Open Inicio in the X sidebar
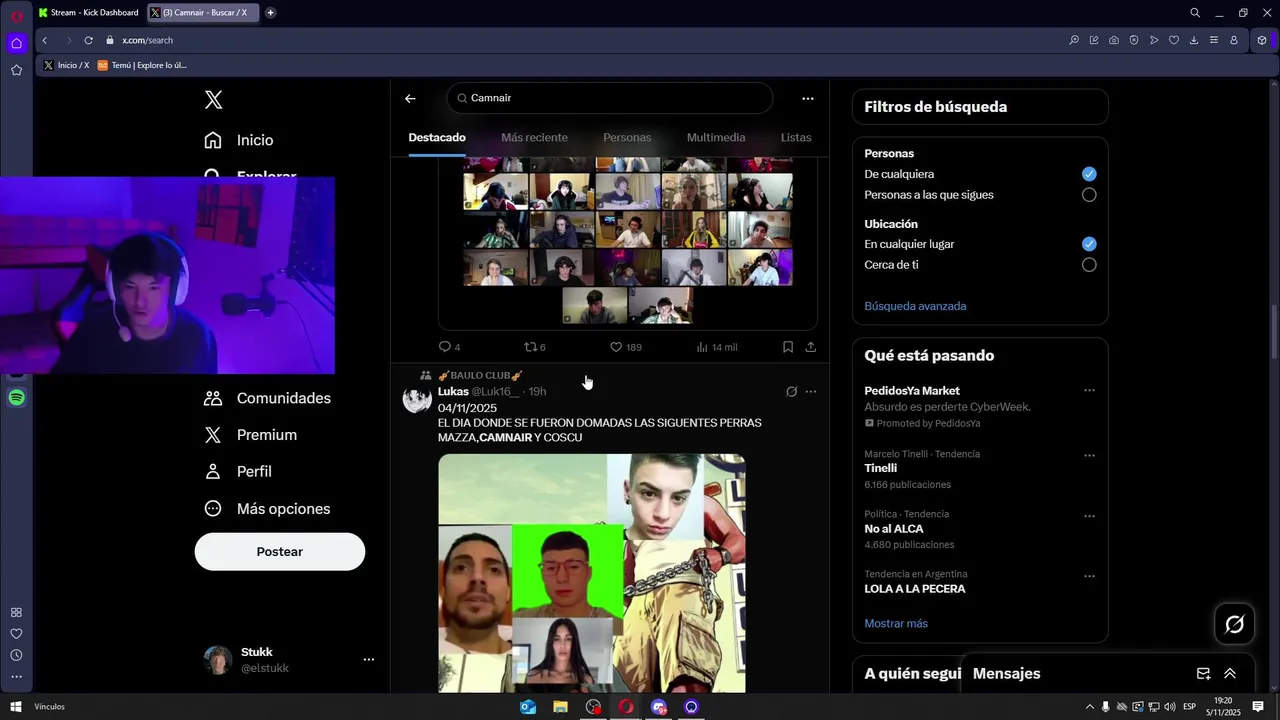Viewport: 1280px width, 720px height. [x=239, y=140]
